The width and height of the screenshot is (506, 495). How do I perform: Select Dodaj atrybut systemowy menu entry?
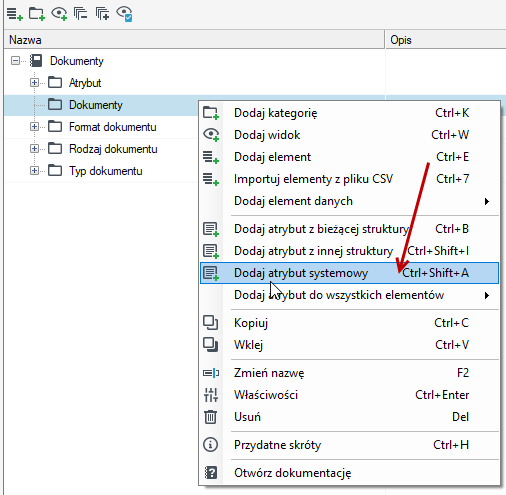(349, 273)
